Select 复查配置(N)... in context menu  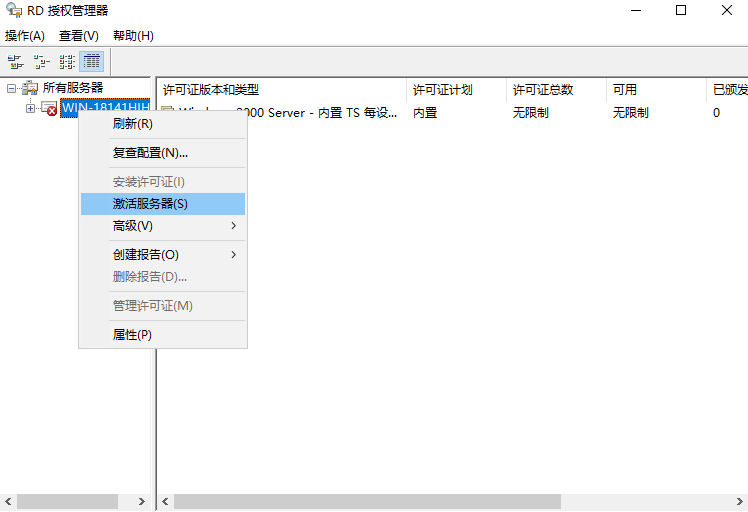[x=163, y=153]
